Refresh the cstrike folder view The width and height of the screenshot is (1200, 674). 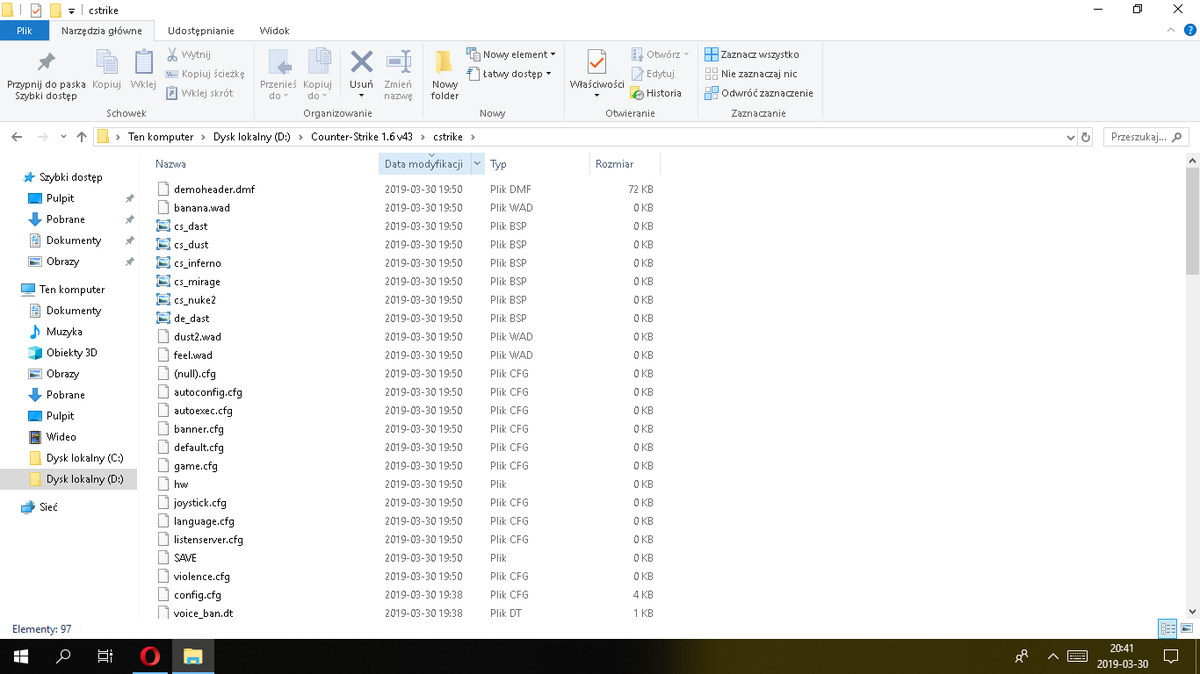(x=1088, y=137)
